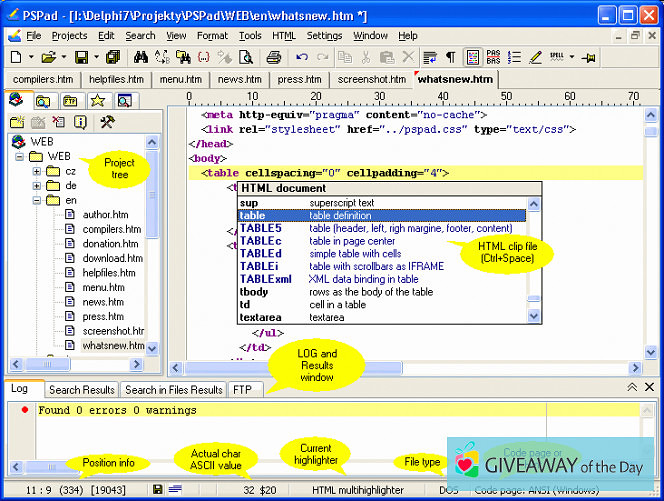Screen dimensions: 664x501
Task: Click the matching bracket icon
Action: coord(204,57)
